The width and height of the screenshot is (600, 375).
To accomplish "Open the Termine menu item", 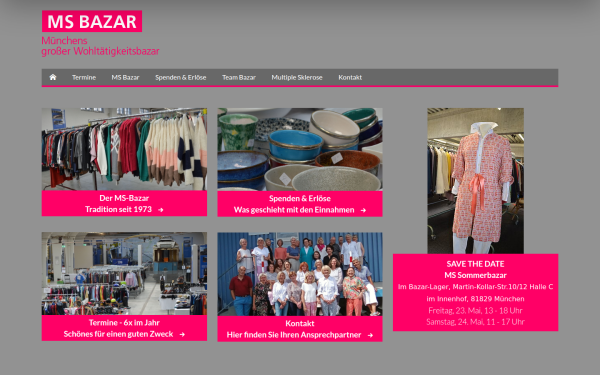I will 84,77.
